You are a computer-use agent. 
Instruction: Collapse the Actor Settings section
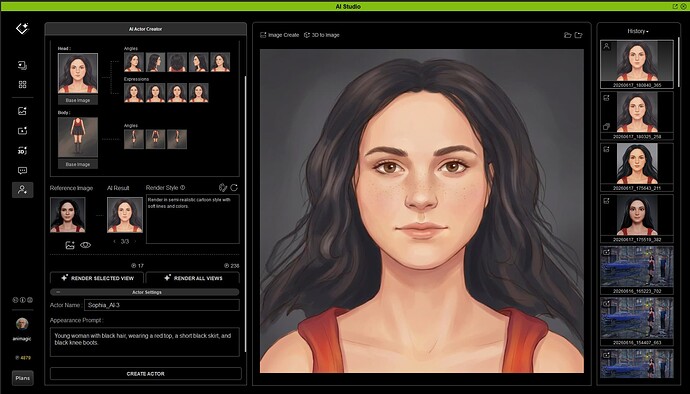pos(58,292)
